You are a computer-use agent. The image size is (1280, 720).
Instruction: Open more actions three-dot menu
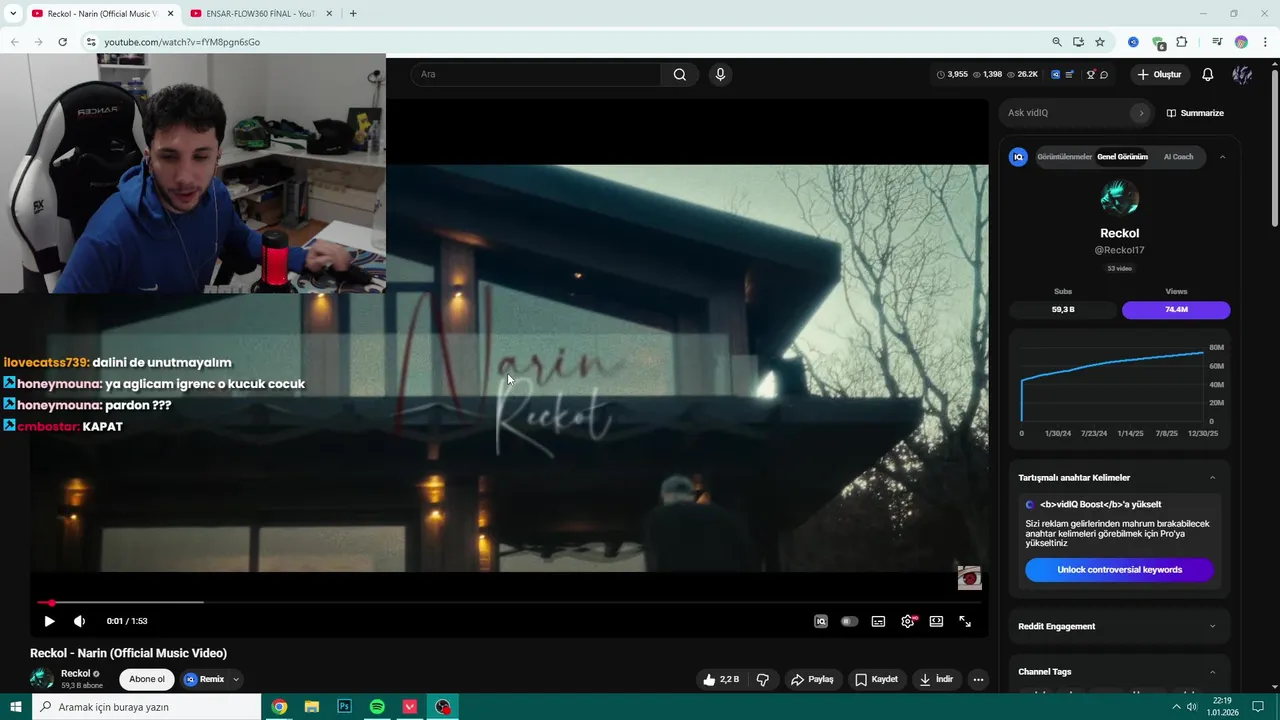(978, 679)
